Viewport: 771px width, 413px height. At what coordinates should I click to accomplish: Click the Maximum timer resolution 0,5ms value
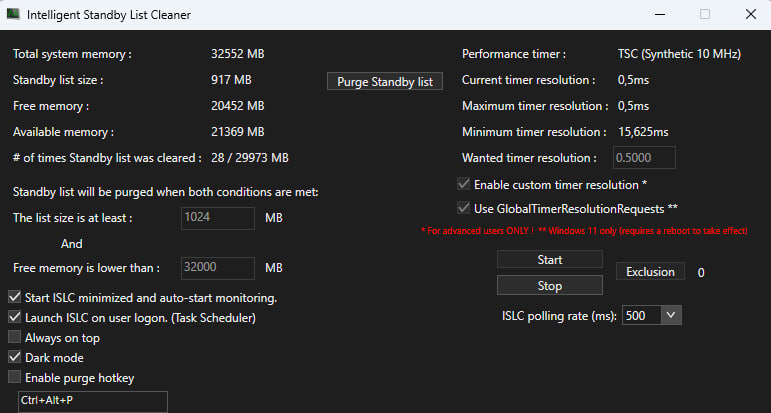(x=633, y=106)
